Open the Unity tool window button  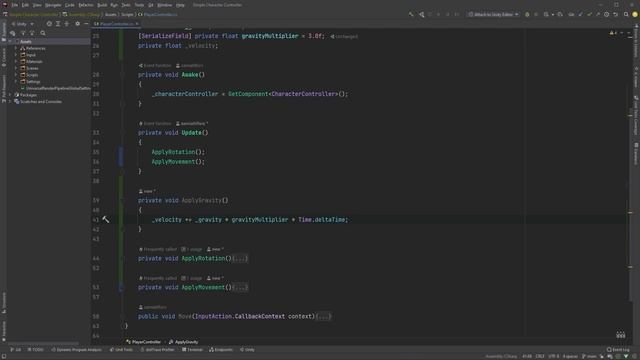247,350
